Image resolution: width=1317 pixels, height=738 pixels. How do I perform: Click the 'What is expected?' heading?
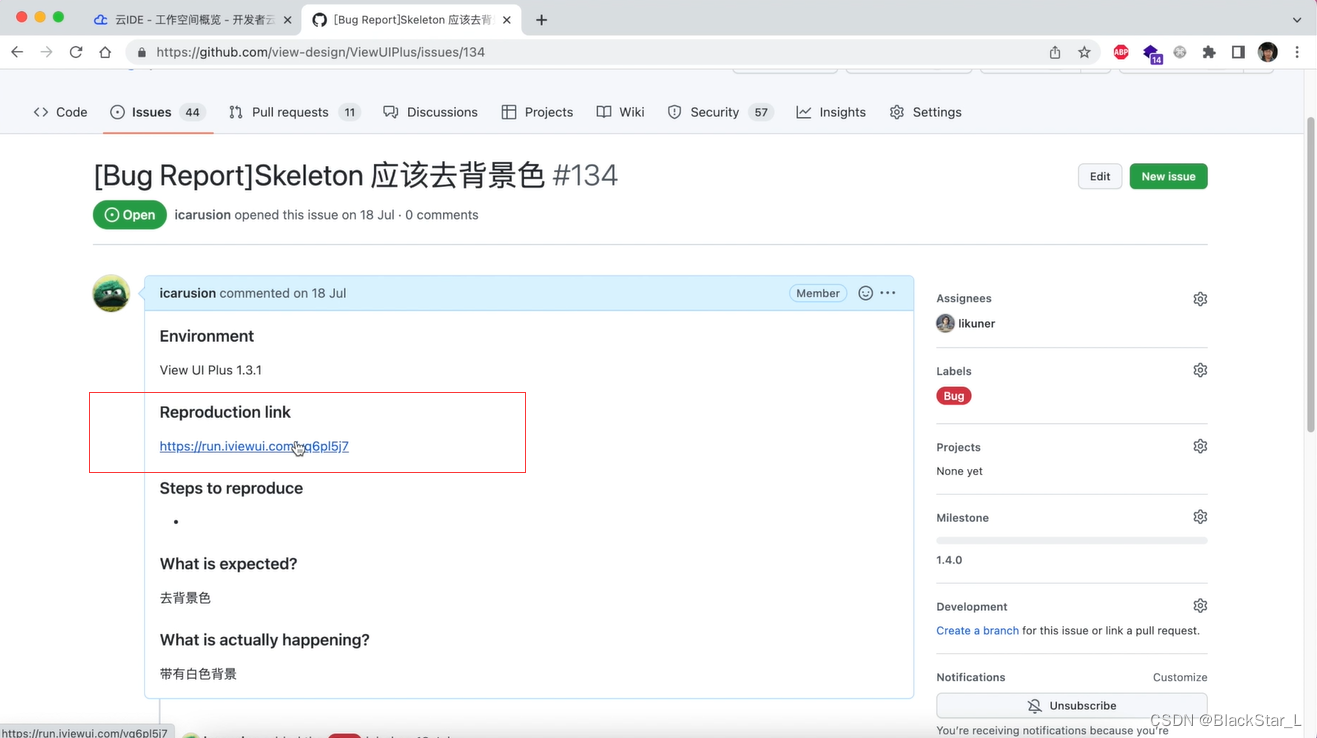(229, 564)
